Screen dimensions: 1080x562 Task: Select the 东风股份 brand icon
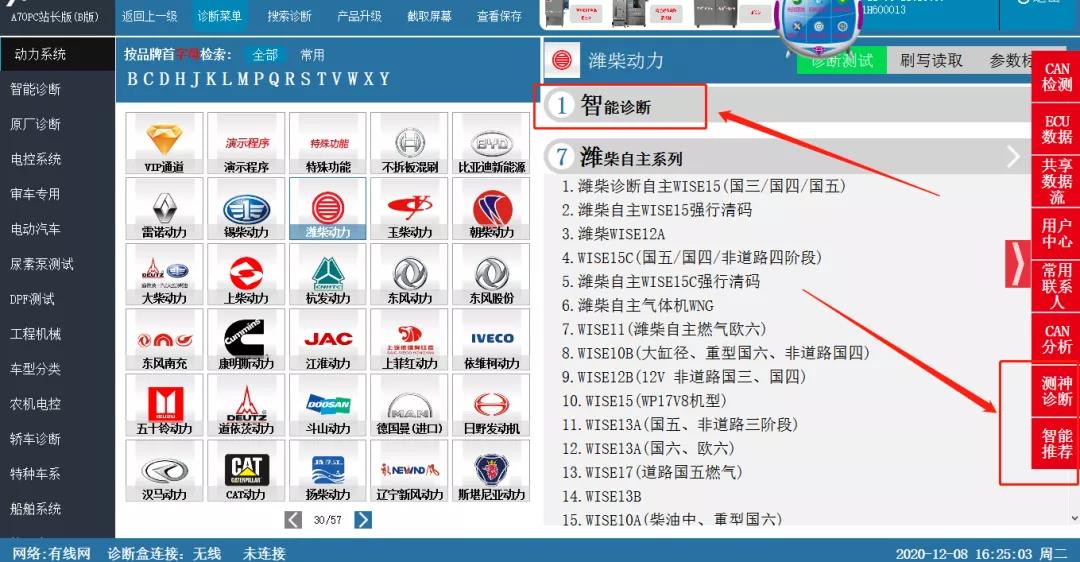(491, 274)
